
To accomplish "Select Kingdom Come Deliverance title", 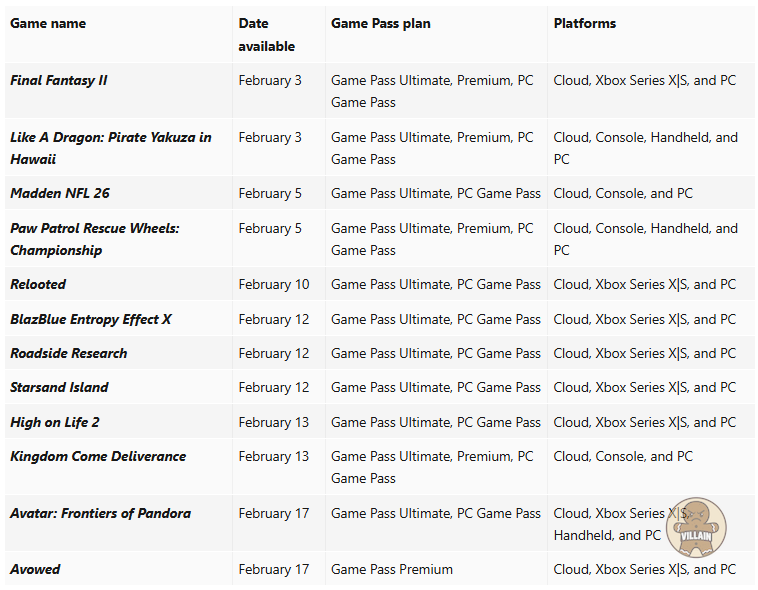I will click(x=98, y=456).
